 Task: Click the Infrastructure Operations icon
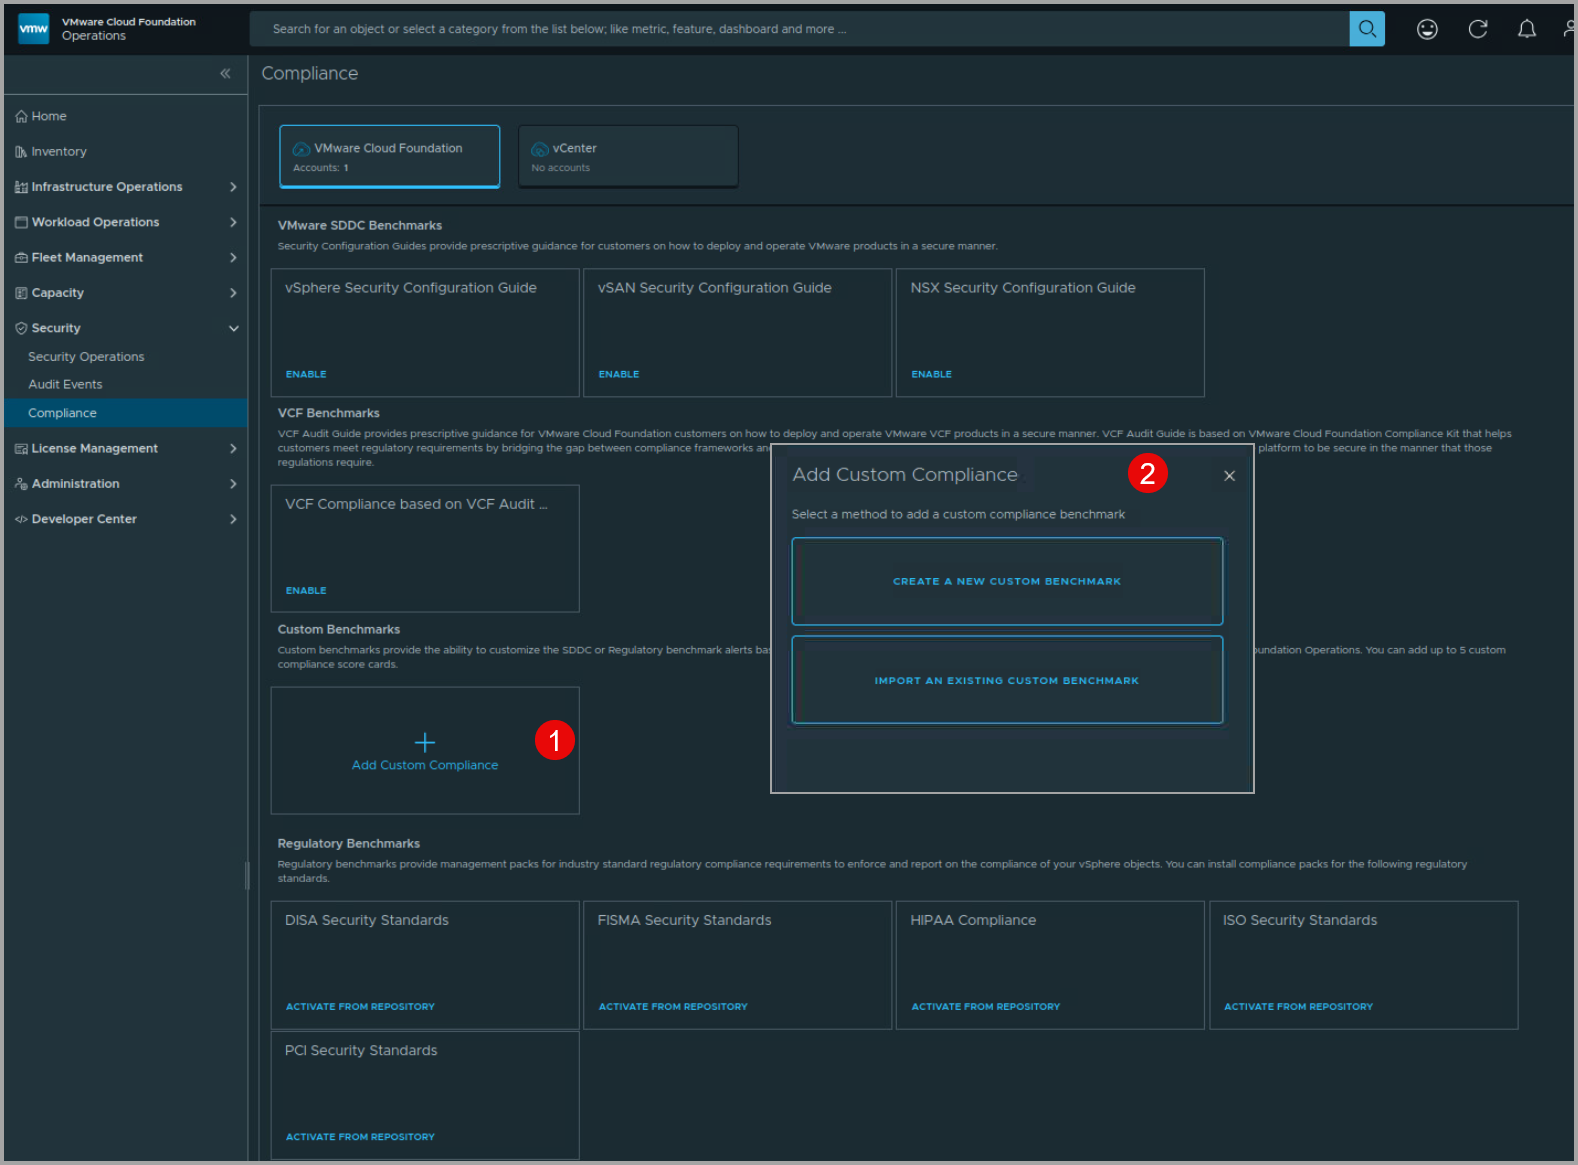point(21,187)
